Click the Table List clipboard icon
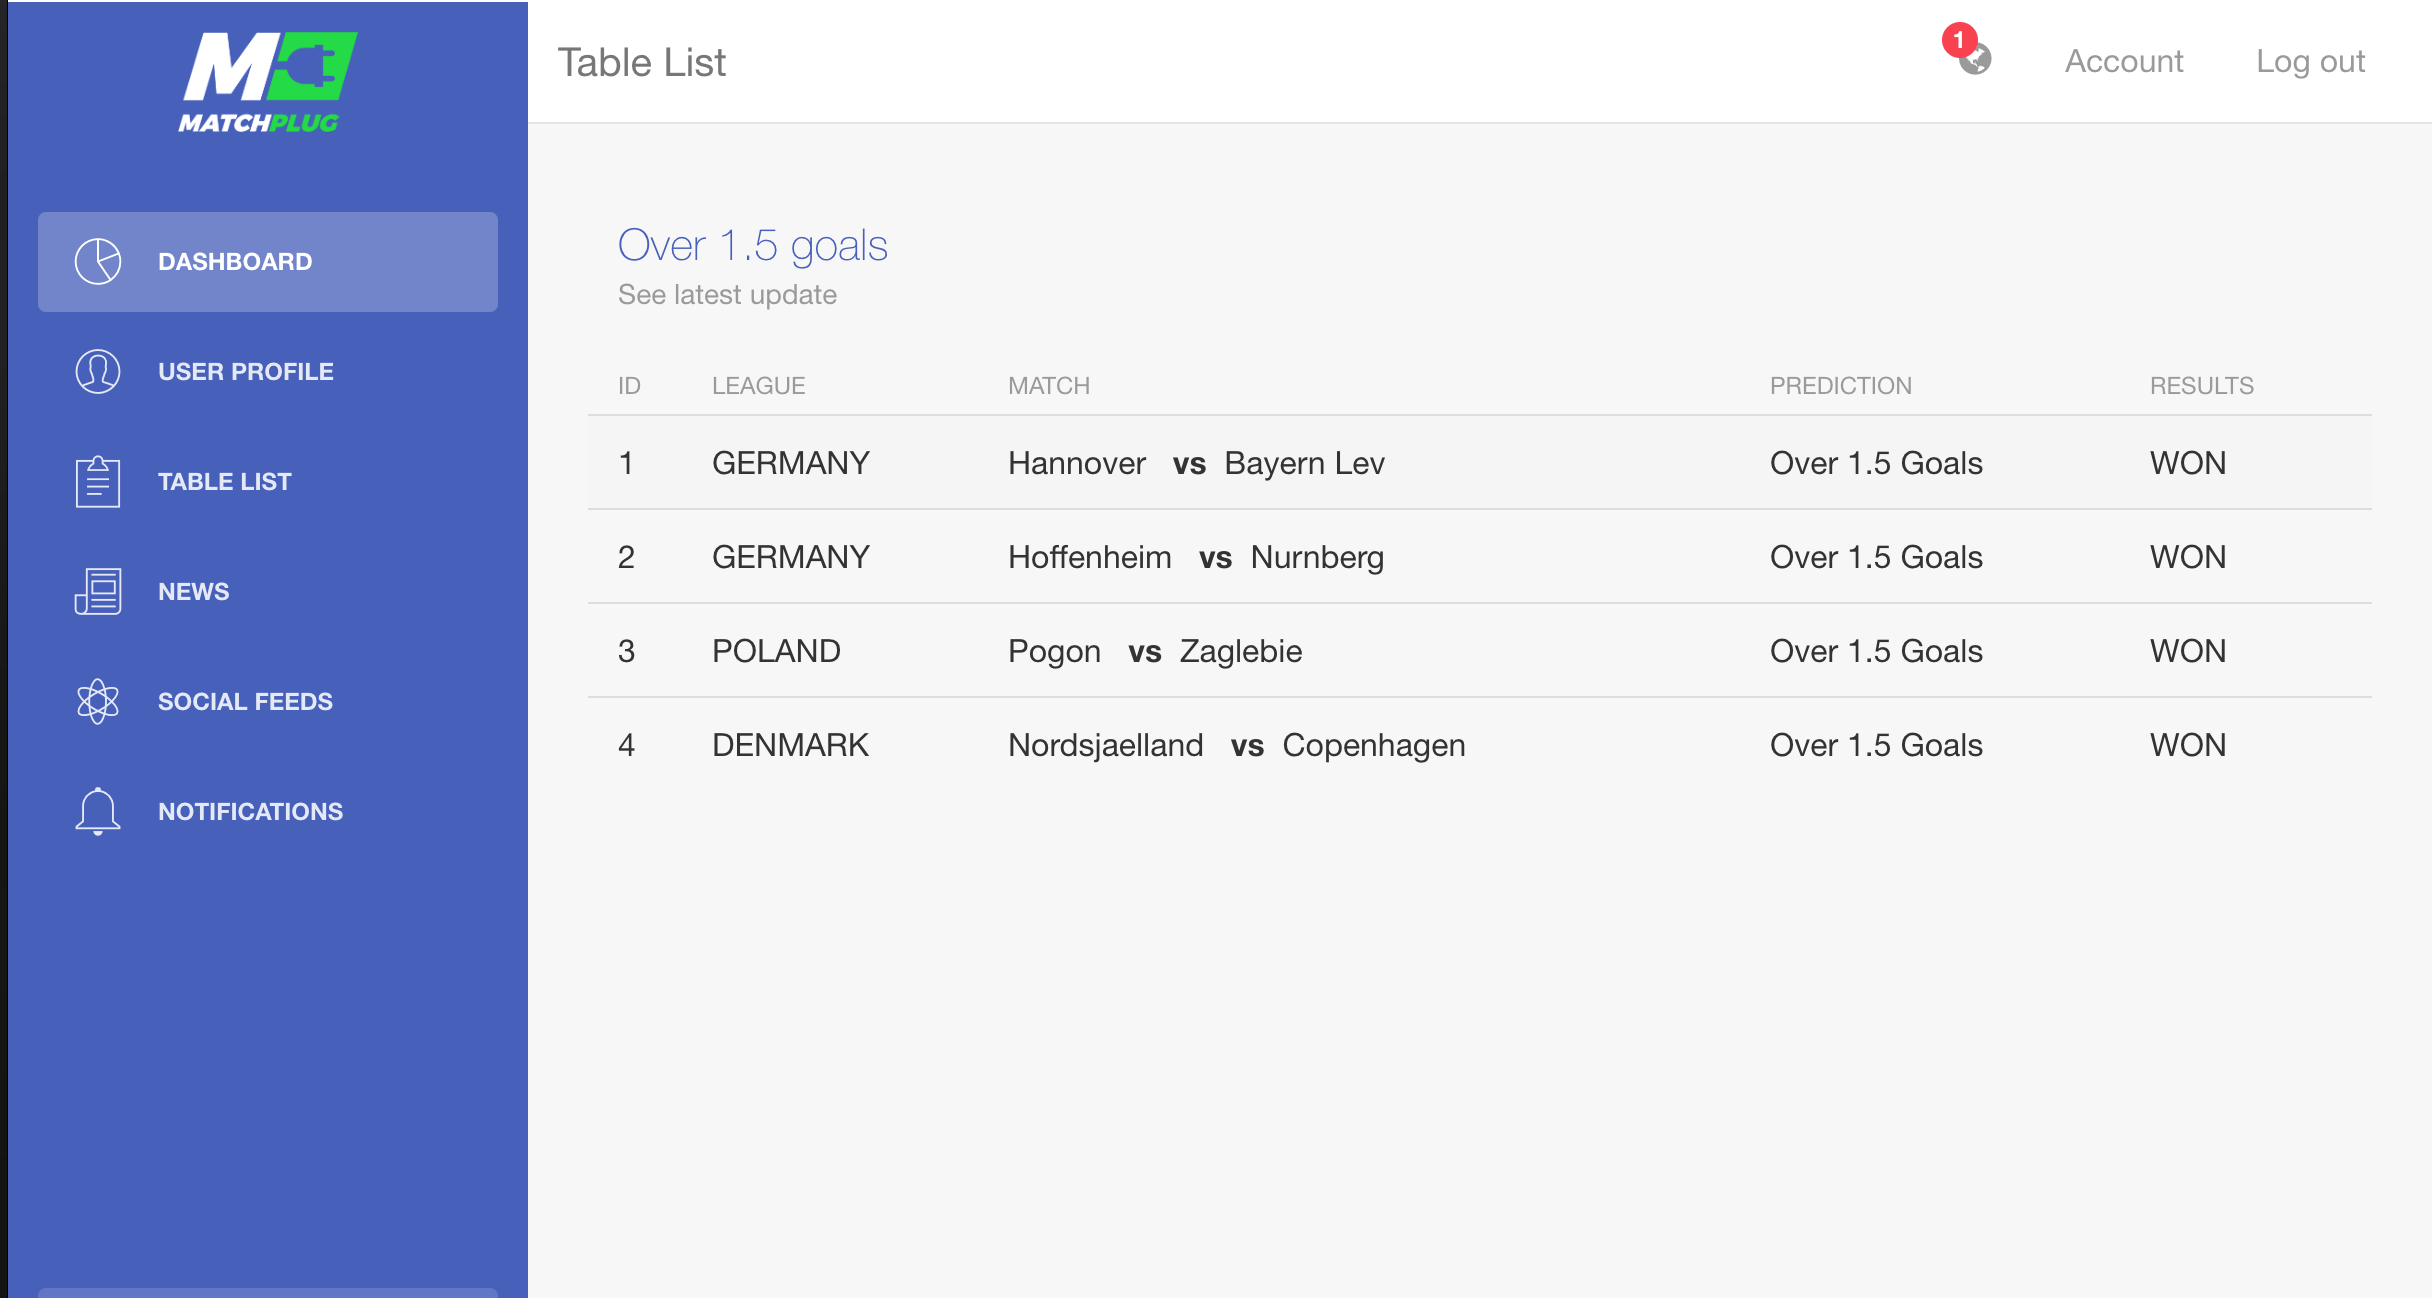Image resolution: width=2432 pixels, height=1298 pixels. (98, 481)
